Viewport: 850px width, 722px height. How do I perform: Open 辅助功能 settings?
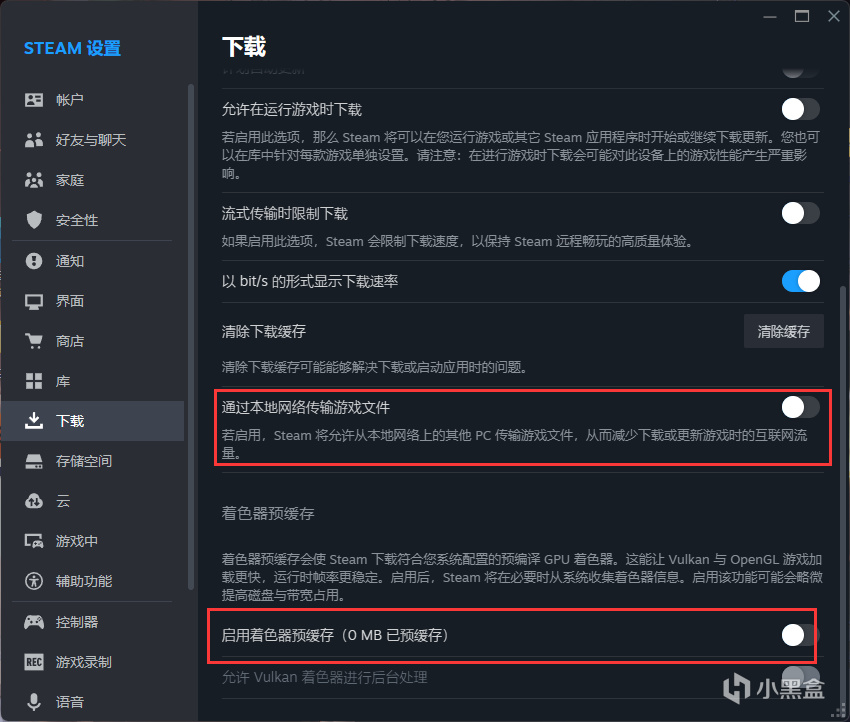tap(93, 581)
